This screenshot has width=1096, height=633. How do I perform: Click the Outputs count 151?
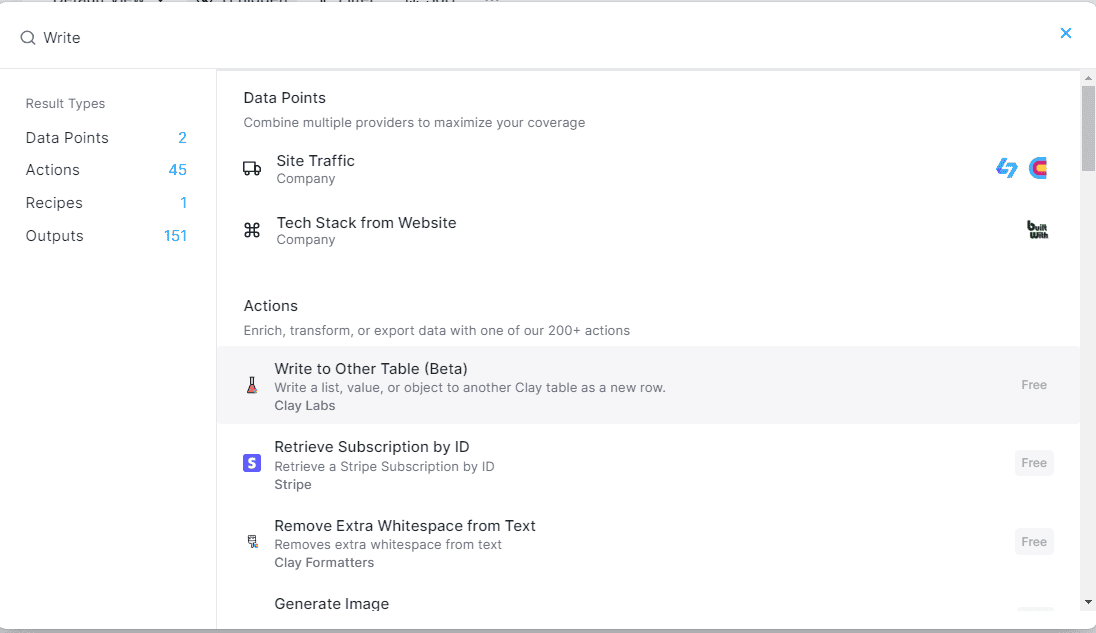pyautogui.click(x=175, y=236)
